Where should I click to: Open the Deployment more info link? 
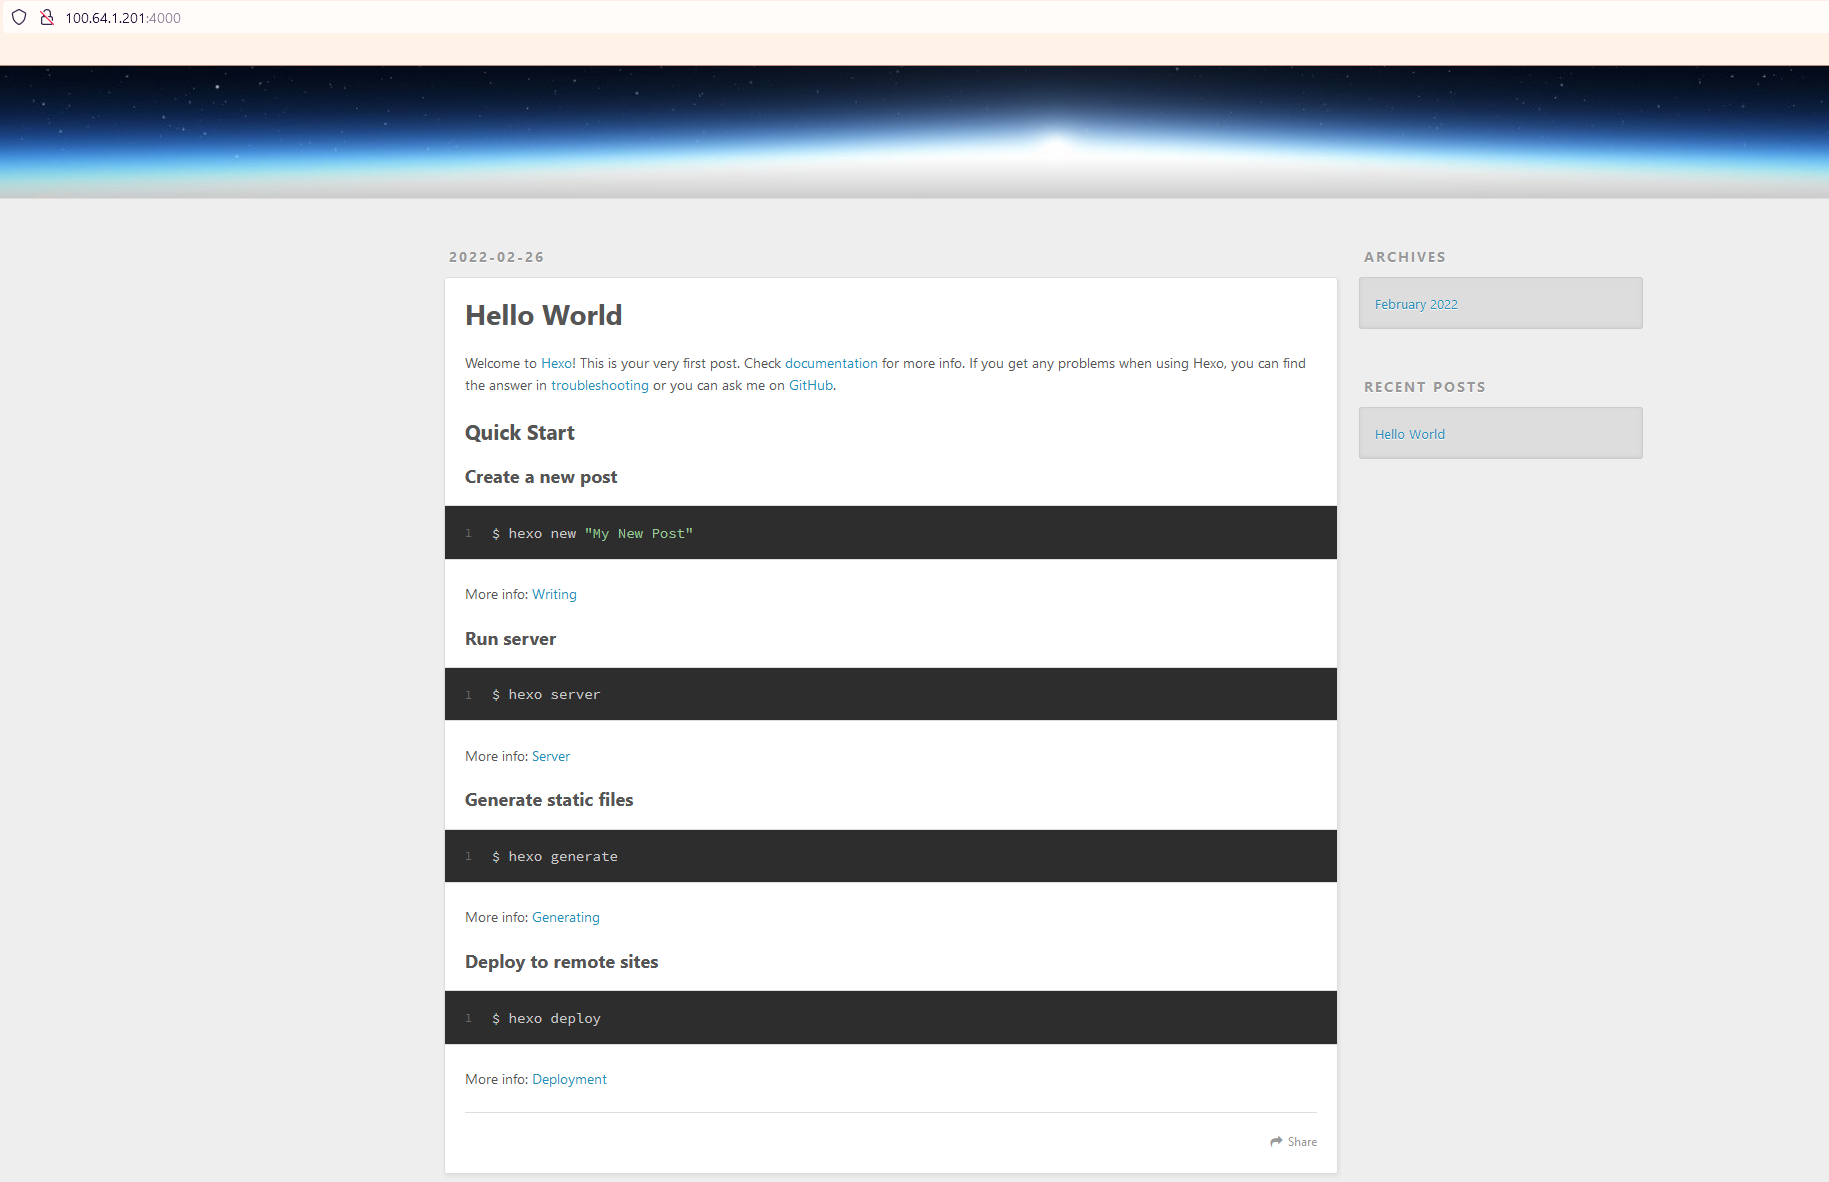[x=569, y=1079]
